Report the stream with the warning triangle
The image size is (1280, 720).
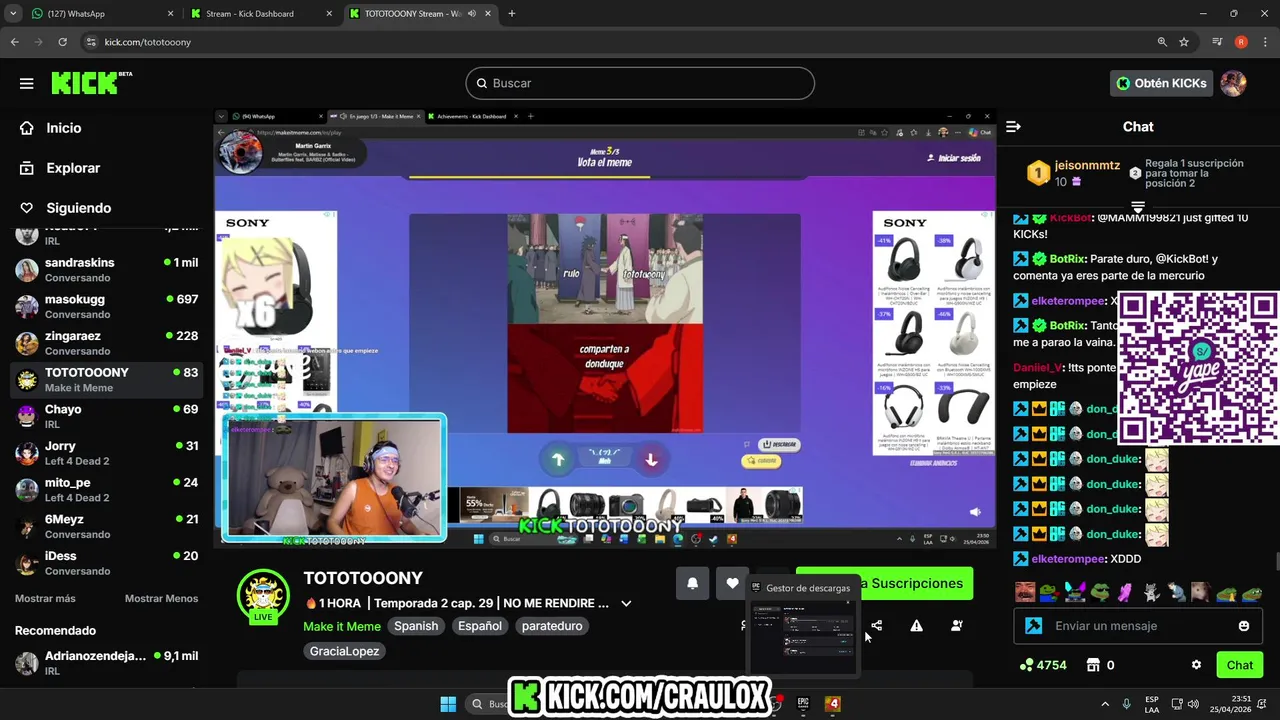point(916,626)
